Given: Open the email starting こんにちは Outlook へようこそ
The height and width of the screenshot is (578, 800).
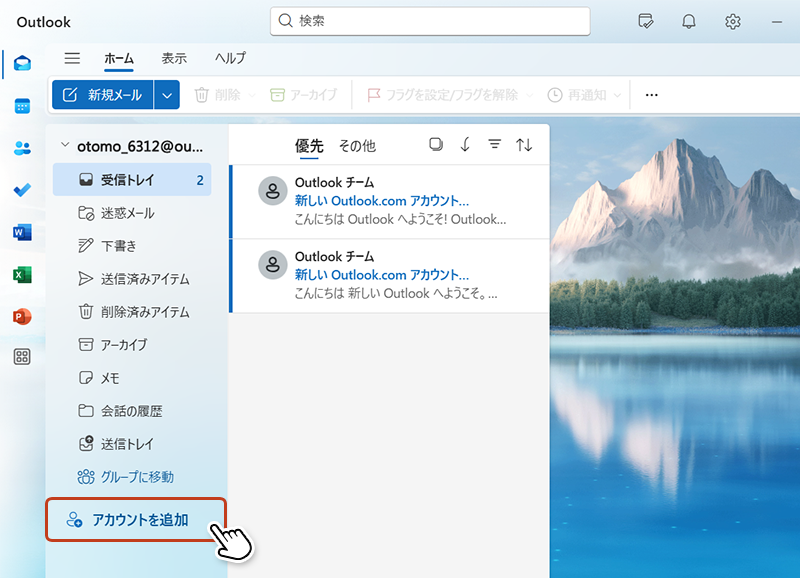Looking at the screenshot, I should coord(391,202).
